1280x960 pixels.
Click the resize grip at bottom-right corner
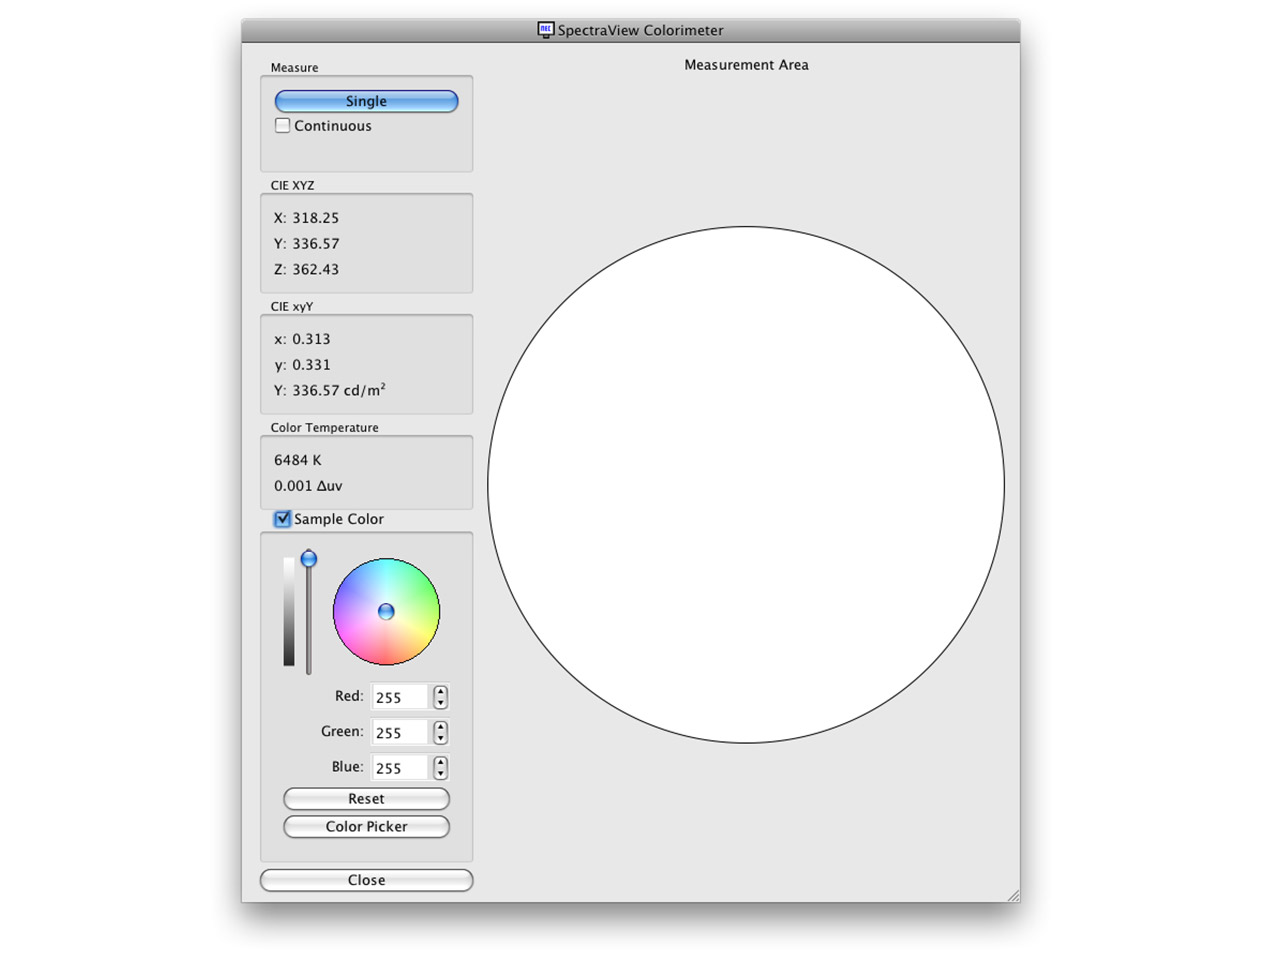pyautogui.click(x=1015, y=894)
